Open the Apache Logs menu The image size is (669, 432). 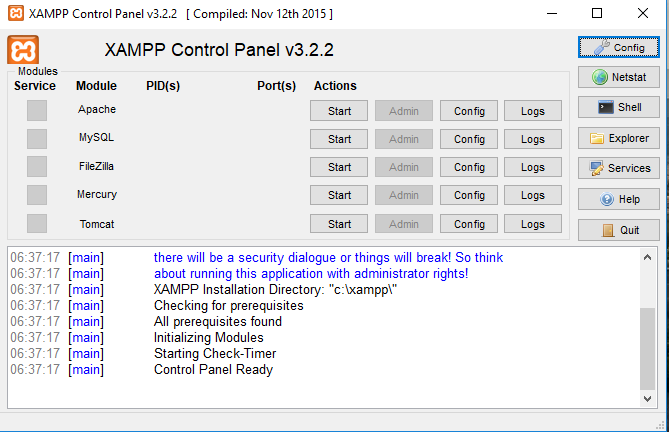pos(533,111)
